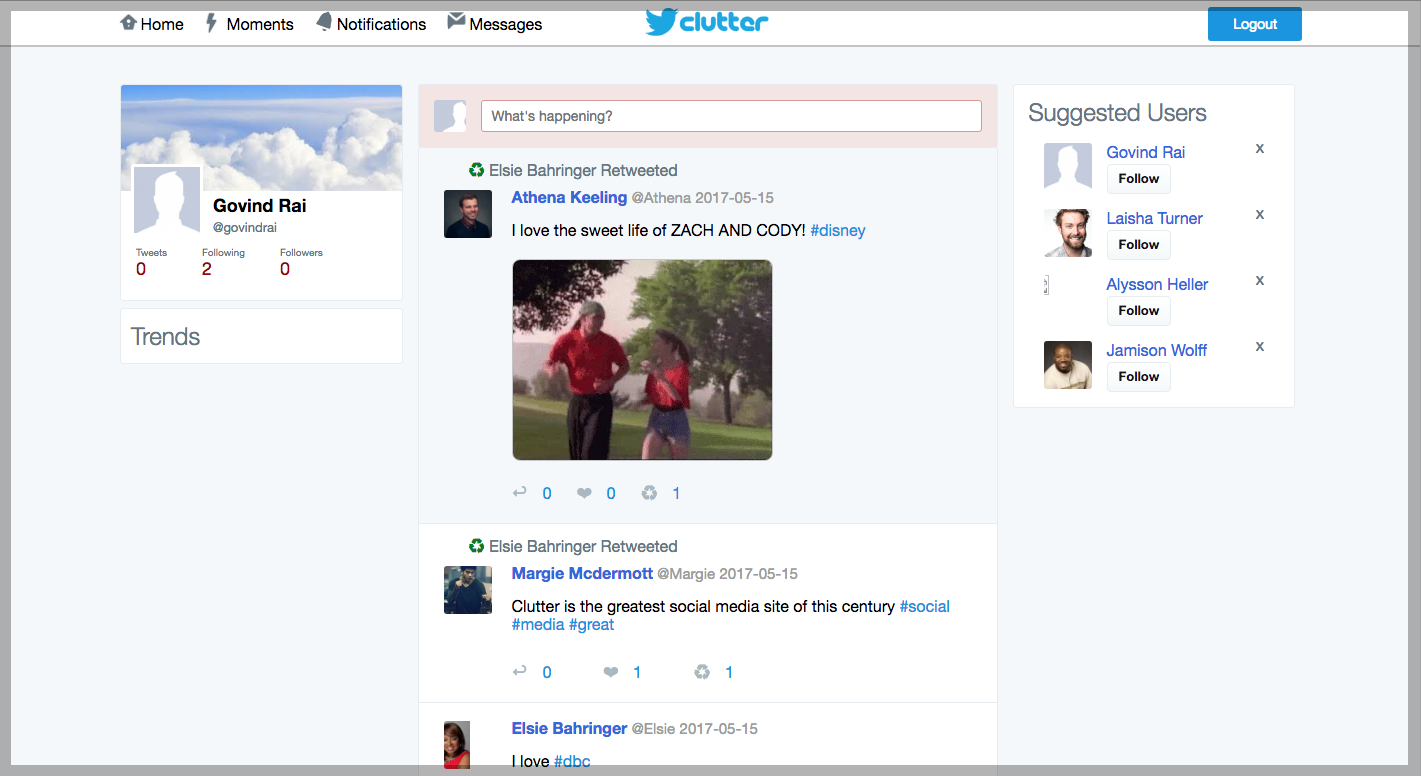This screenshot has width=1421, height=776.
Task: Click Margie Mcdermott's tweet avatar
Action: coord(468,590)
